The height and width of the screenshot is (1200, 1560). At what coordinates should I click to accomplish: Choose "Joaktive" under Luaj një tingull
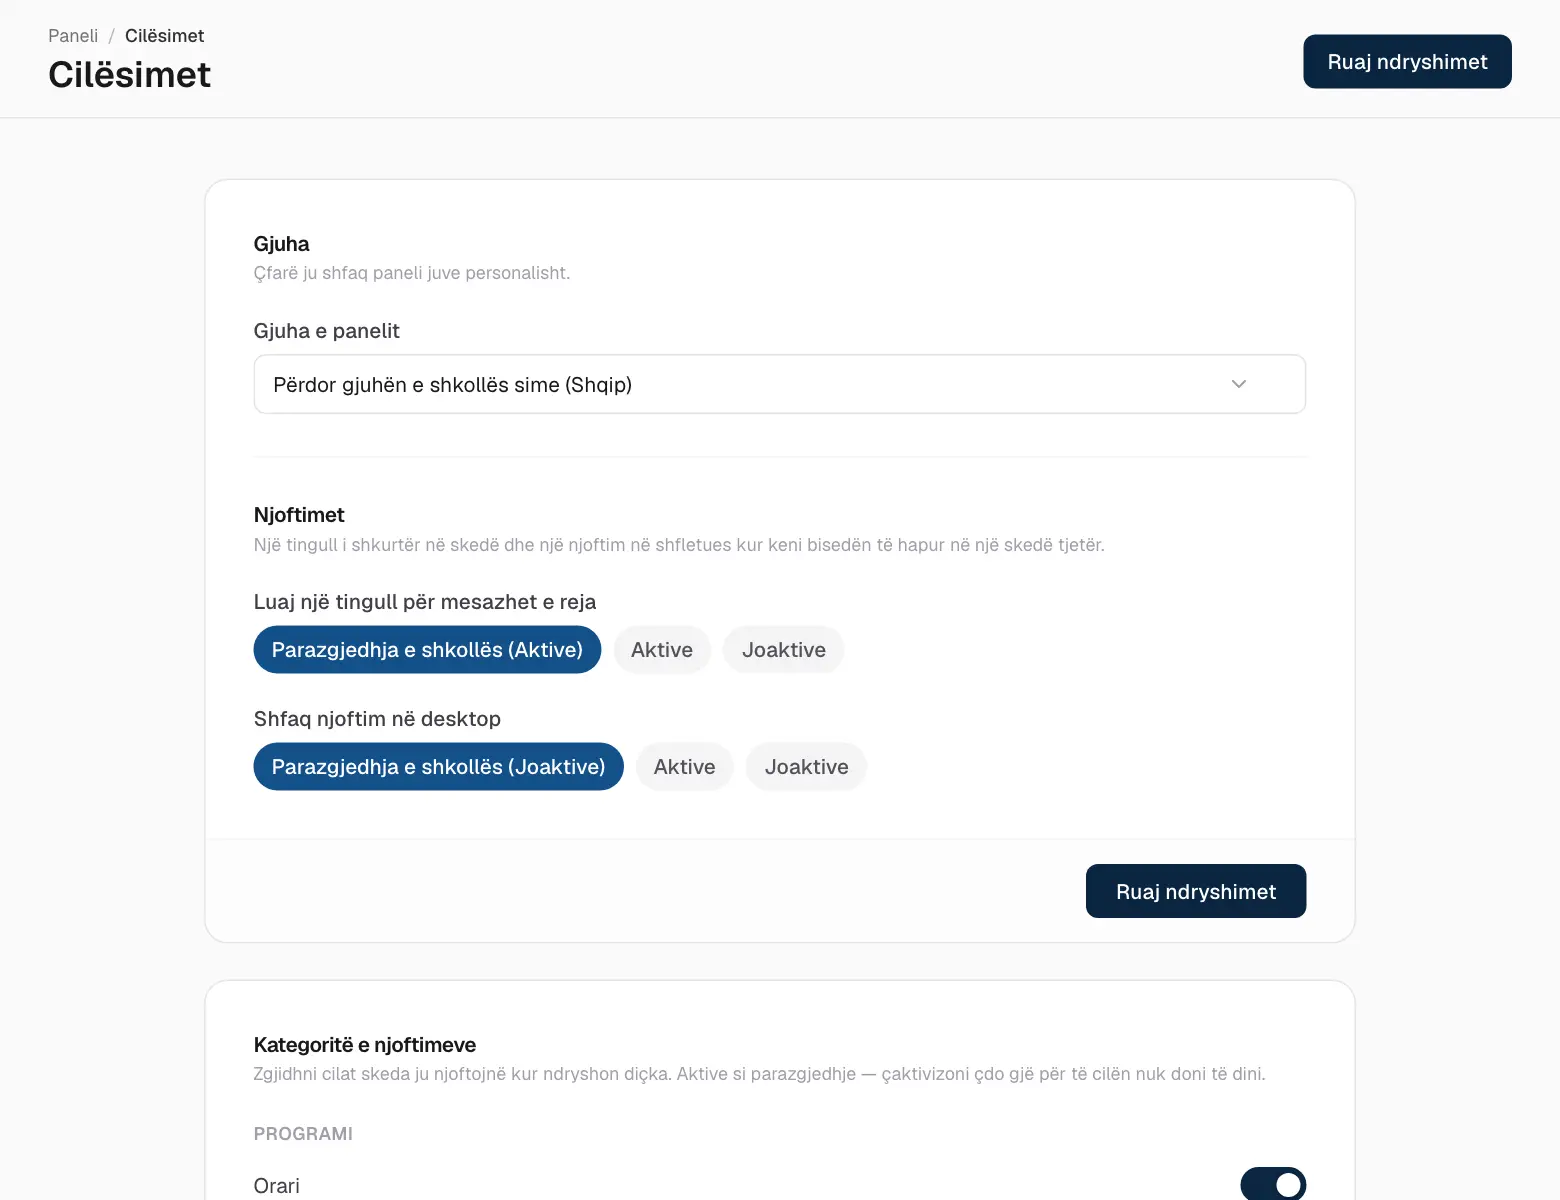tap(784, 650)
